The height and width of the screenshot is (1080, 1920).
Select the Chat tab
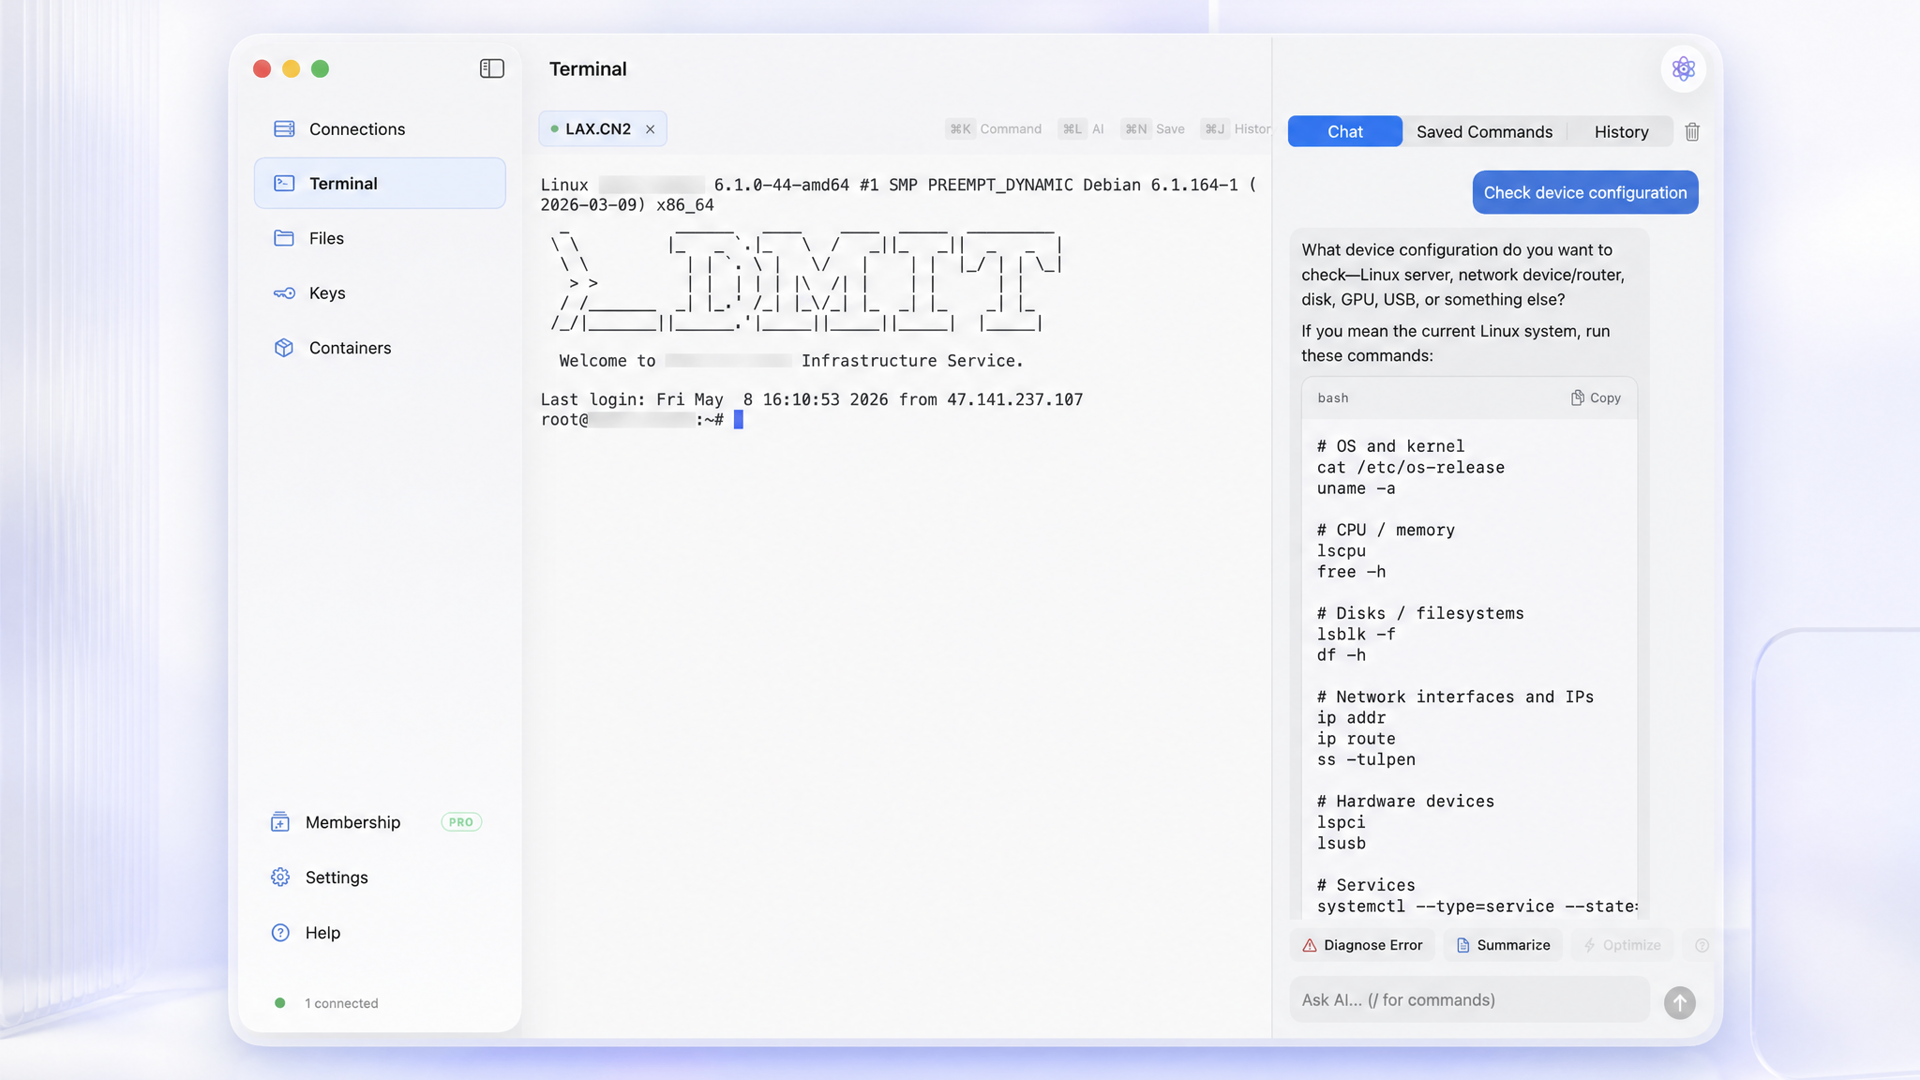point(1345,132)
